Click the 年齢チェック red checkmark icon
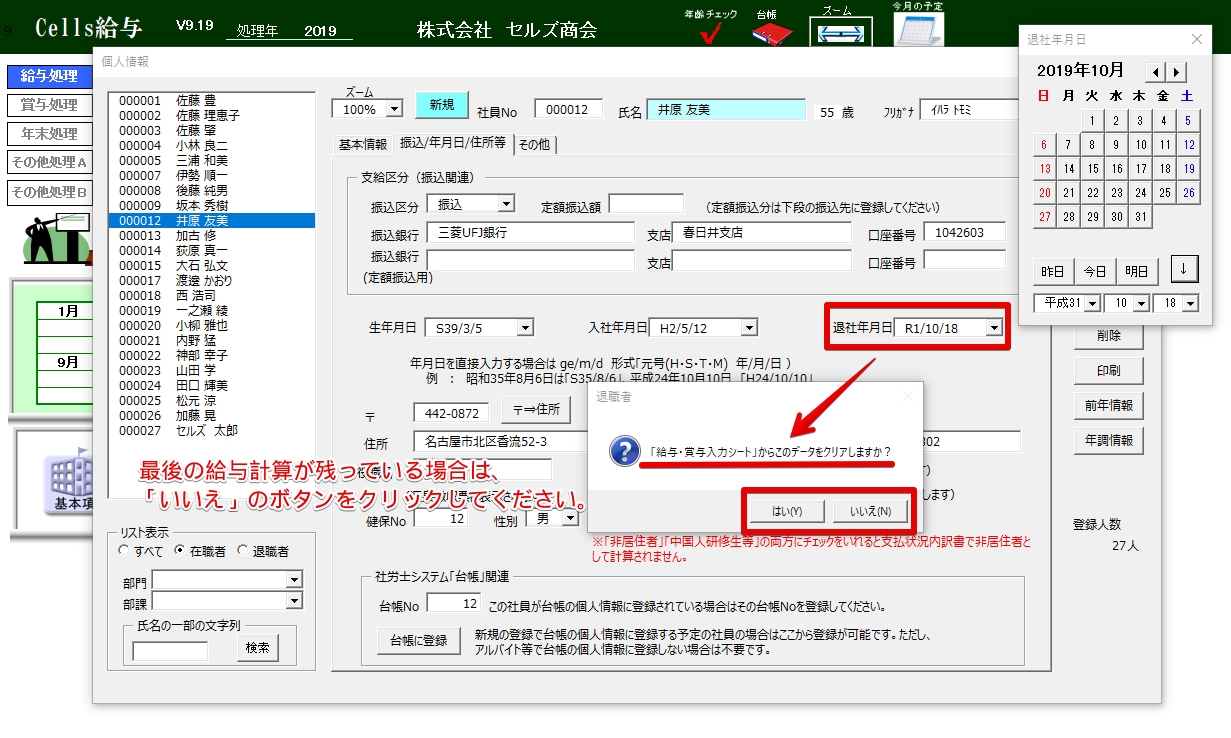 tap(711, 34)
